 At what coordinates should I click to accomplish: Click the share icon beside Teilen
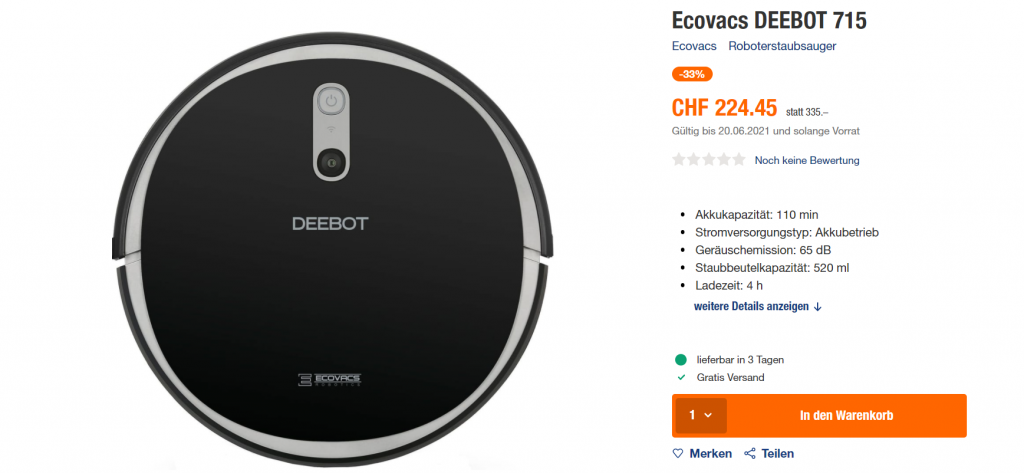[750, 453]
